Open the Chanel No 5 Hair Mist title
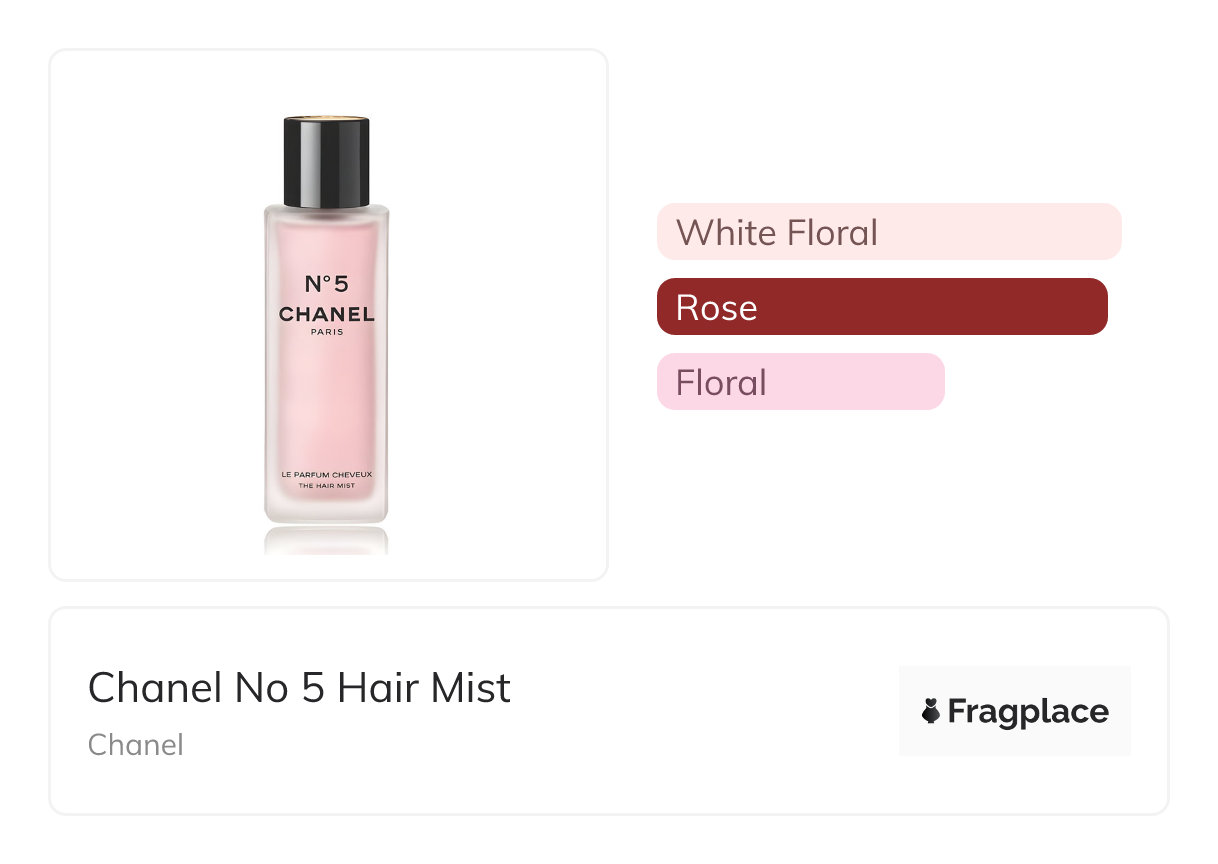Screen dimensions: 1218x864 coord(299,688)
